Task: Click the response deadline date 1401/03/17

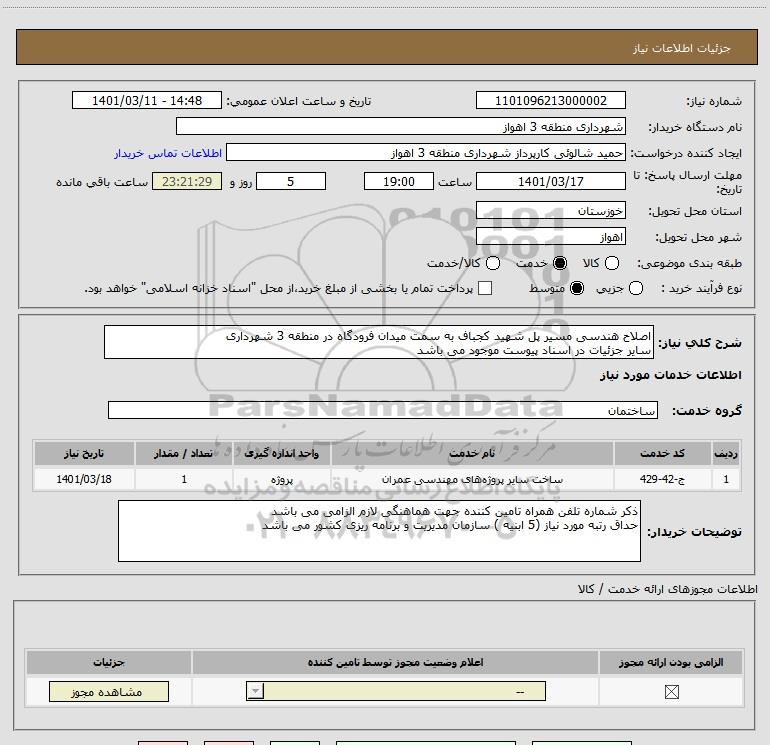Action: tap(550, 181)
